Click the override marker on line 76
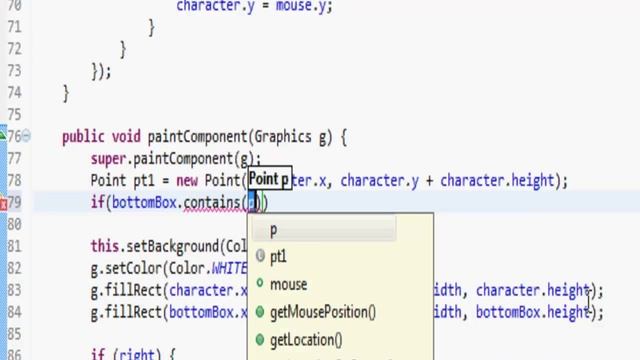 point(2,135)
